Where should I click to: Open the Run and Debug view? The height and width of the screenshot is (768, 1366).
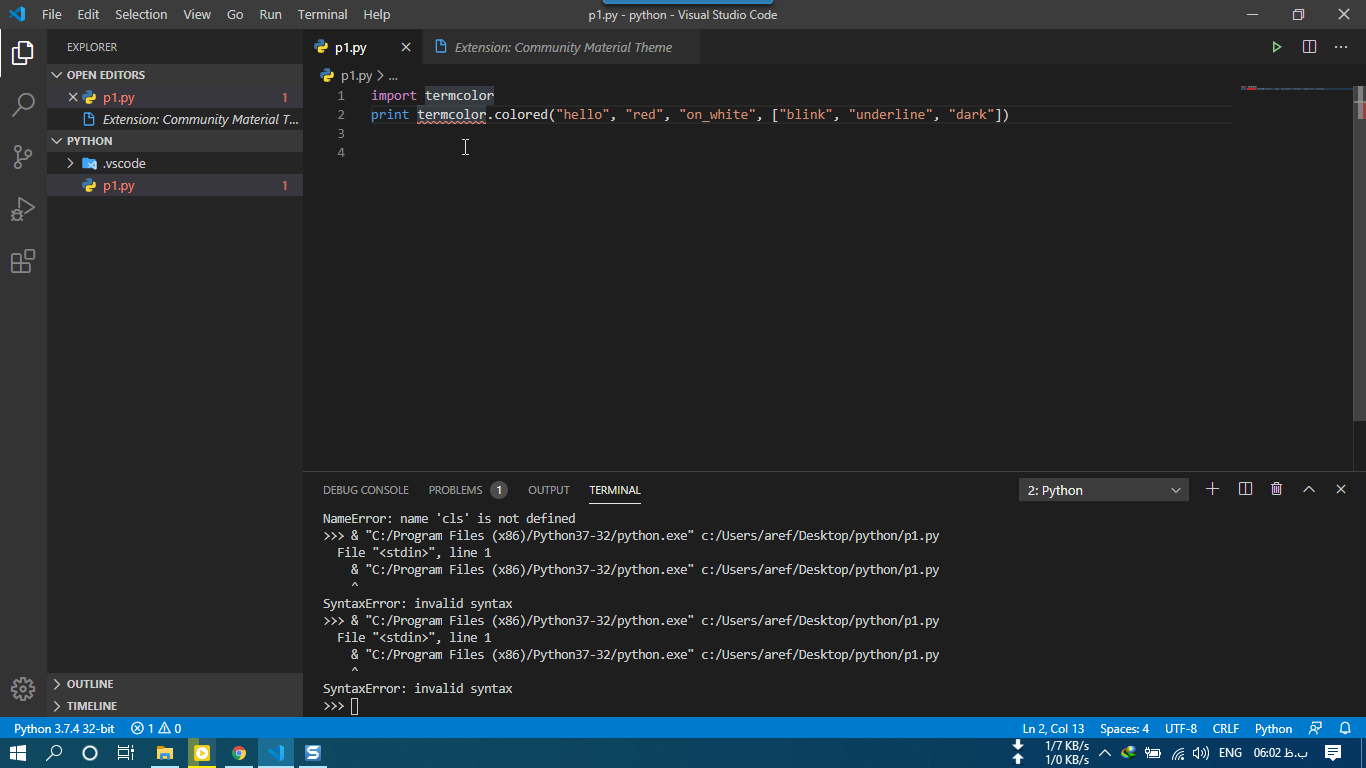(x=23, y=208)
